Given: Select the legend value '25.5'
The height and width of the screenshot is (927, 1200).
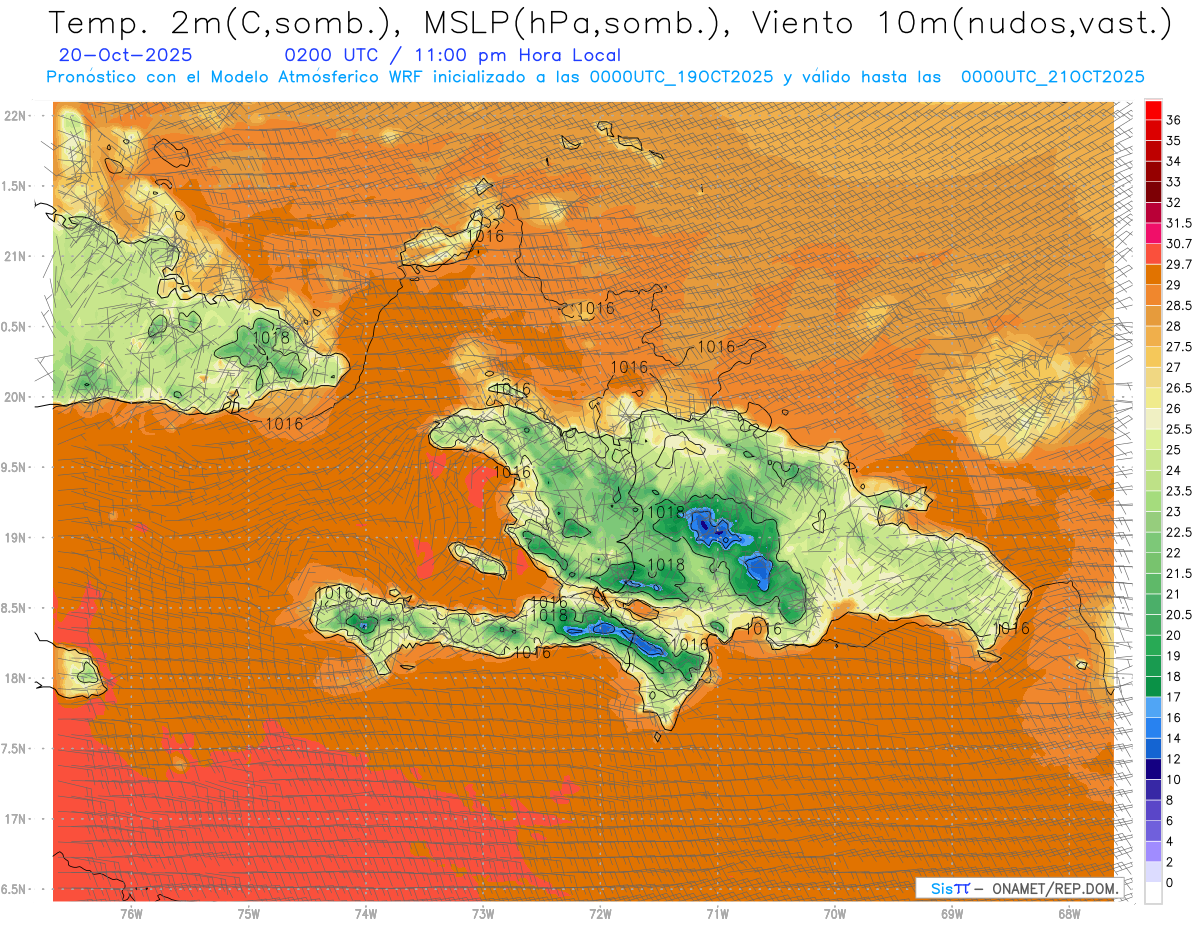Looking at the screenshot, I should click(1178, 430).
